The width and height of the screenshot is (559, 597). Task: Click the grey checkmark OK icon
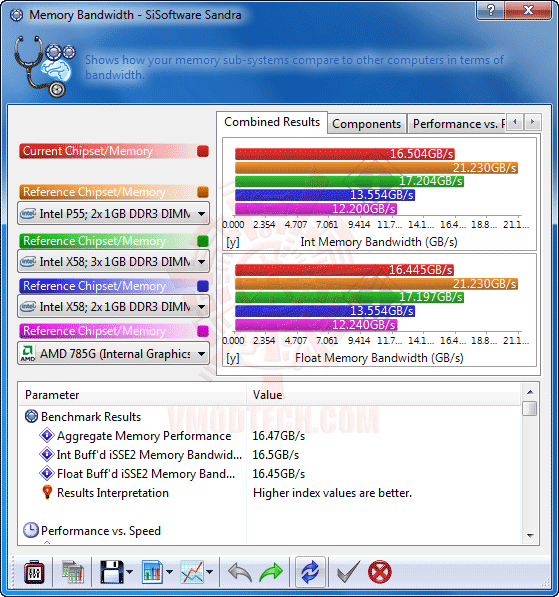click(348, 572)
